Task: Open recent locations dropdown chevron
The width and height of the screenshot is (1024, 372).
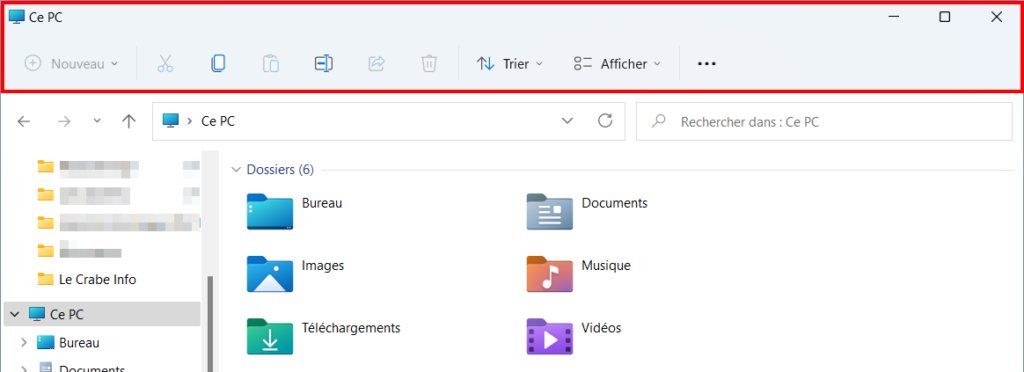Action: 97,121
